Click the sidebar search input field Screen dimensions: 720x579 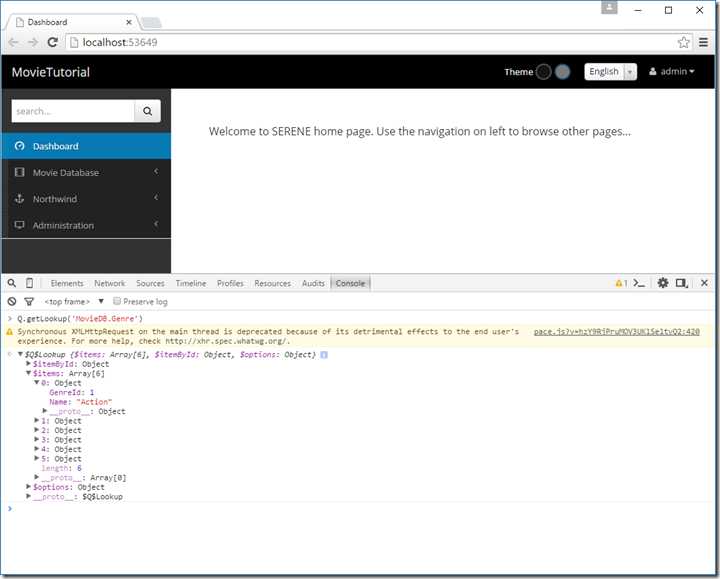[73, 111]
